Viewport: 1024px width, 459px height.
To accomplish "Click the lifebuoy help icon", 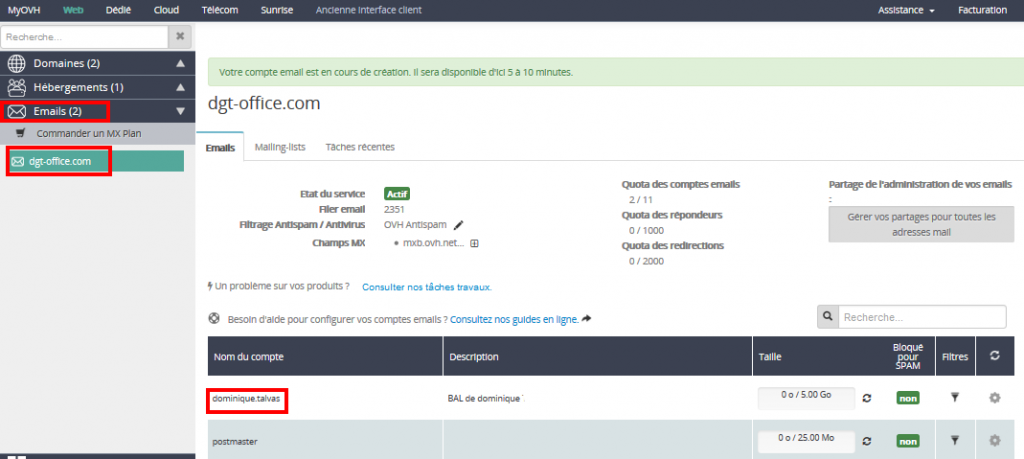I will (x=214, y=319).
